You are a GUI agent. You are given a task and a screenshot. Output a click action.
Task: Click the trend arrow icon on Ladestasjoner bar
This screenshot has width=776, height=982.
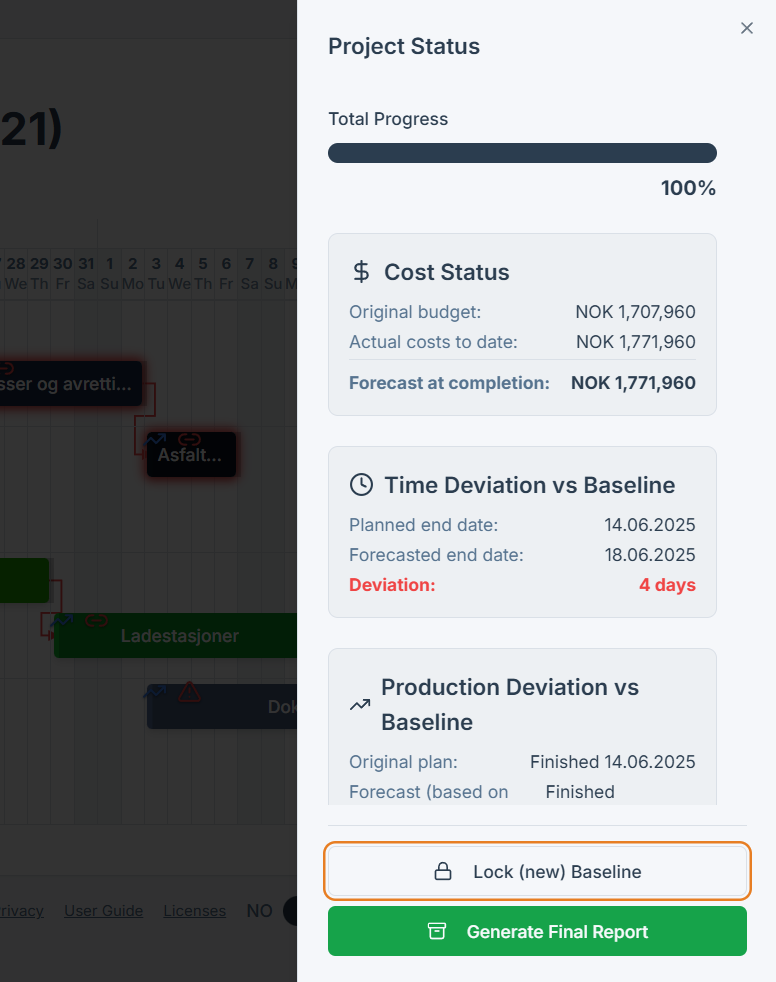(60, 622)
